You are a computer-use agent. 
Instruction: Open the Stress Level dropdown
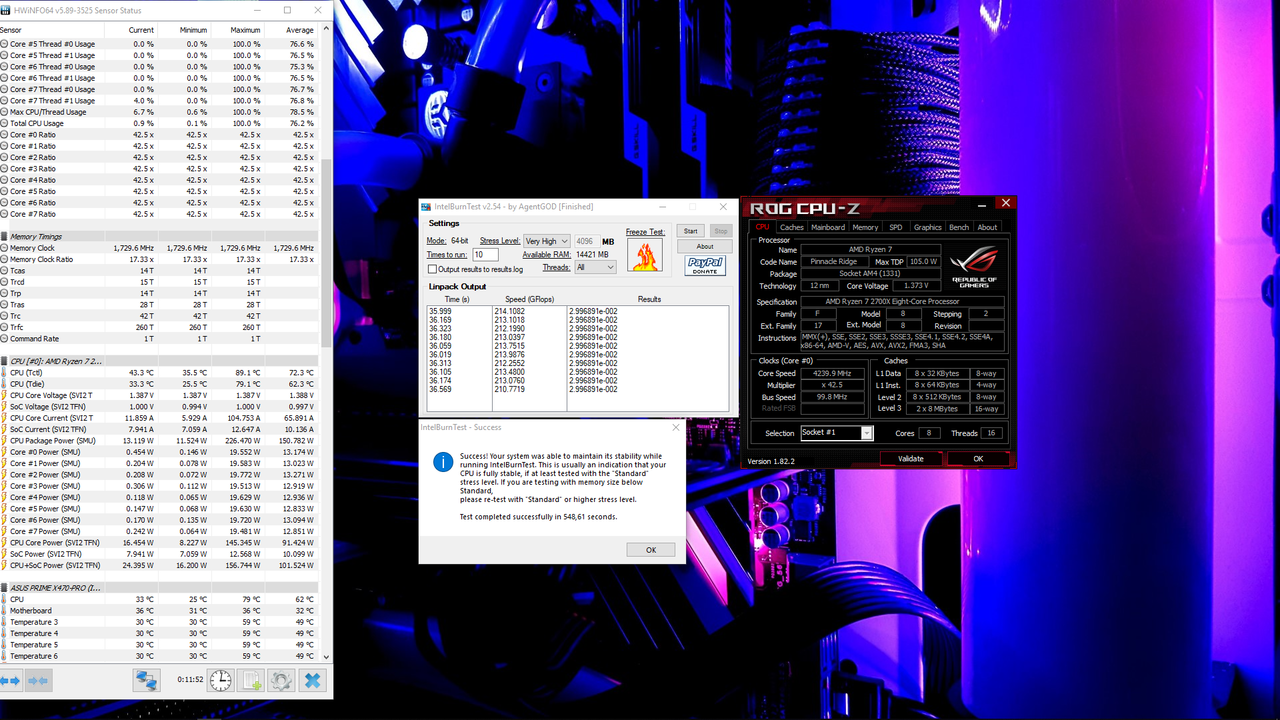pos(546,241)
